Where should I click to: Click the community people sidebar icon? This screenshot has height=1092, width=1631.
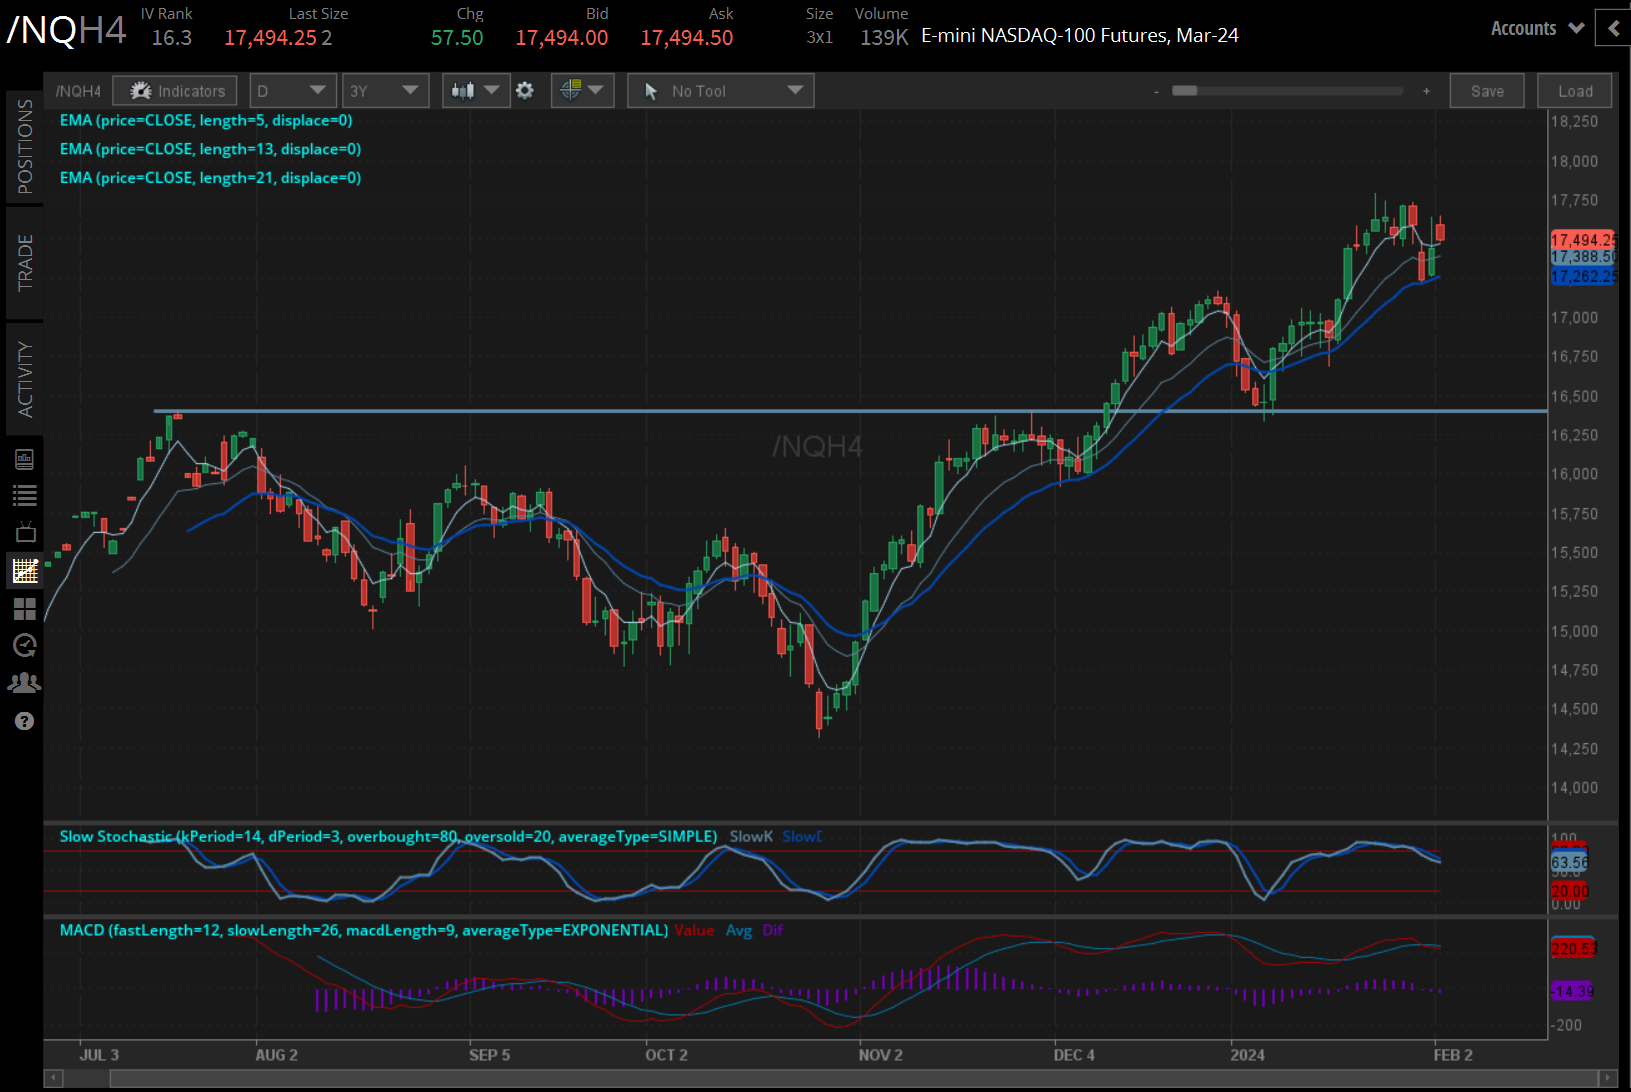point(24,682)
